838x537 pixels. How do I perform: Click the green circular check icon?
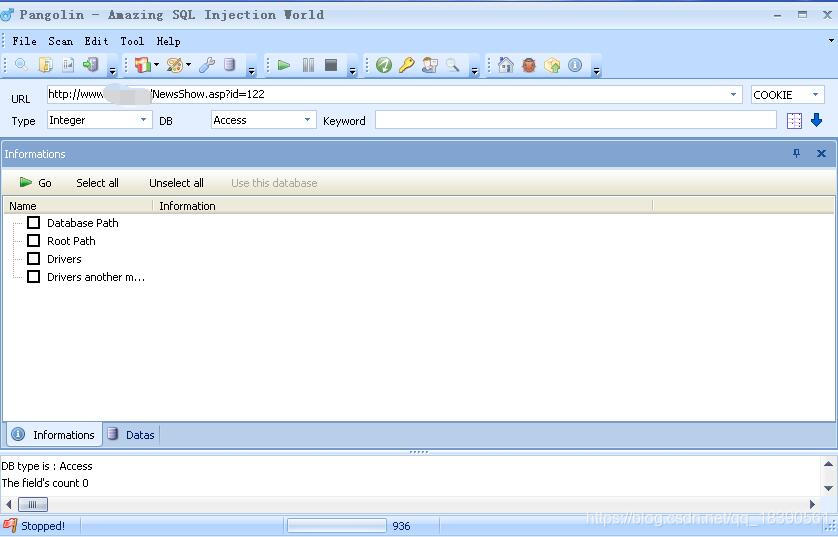tap(383, 65)
